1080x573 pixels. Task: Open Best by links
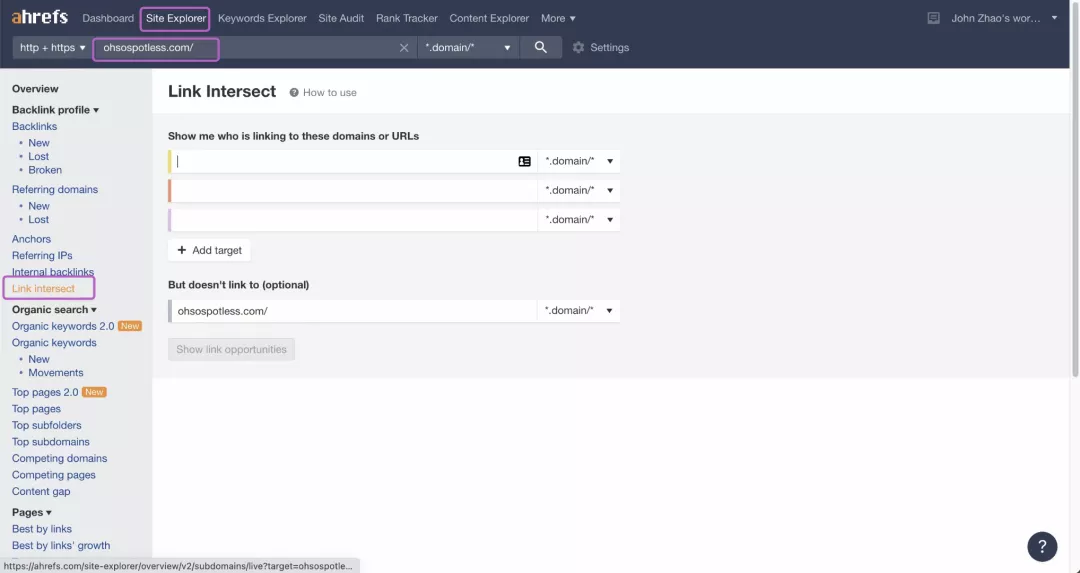click(41, 529)
